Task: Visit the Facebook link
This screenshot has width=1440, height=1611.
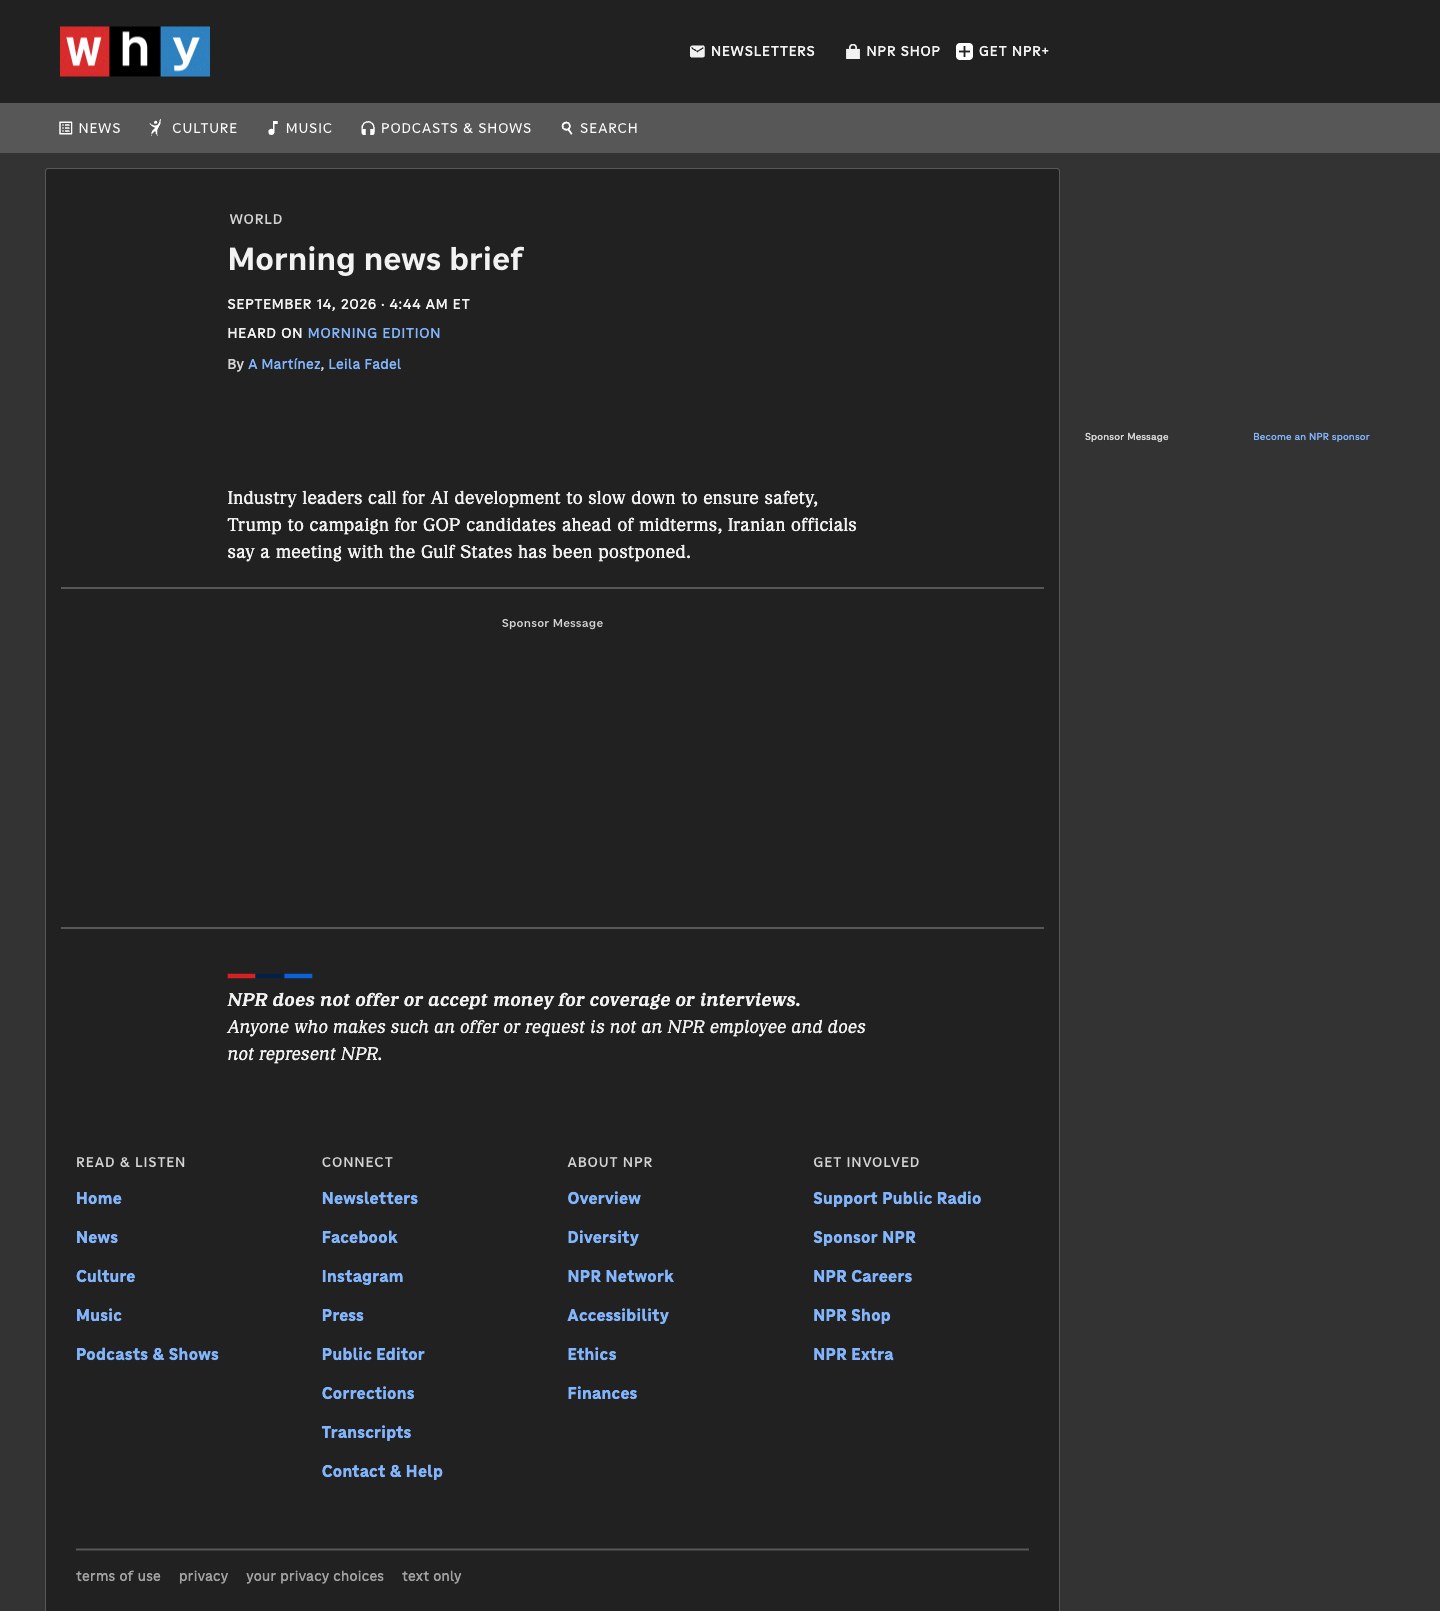Action: click(360, 1237)
